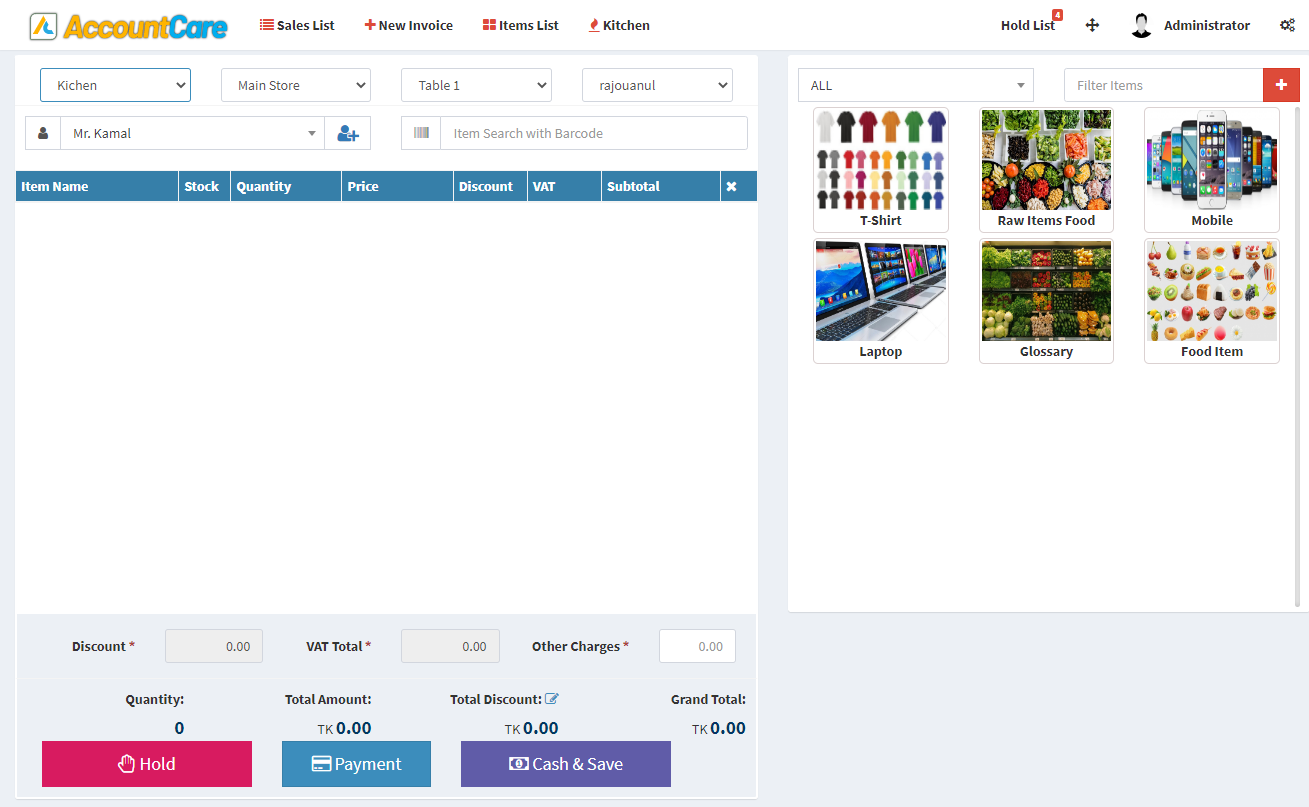Click the Filter Items input field
The height and width of the screenshot is (807, 1309).
coord(1163,85)
